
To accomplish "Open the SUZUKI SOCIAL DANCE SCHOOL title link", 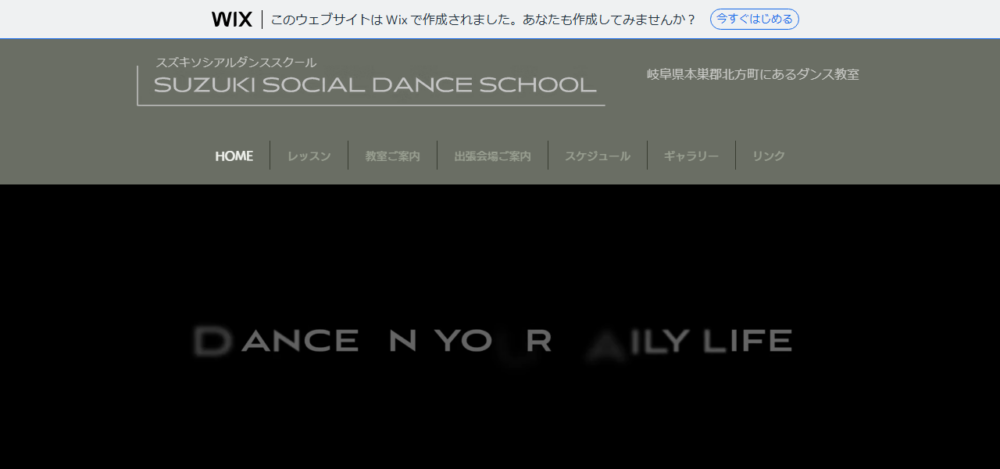I will 375,85.
